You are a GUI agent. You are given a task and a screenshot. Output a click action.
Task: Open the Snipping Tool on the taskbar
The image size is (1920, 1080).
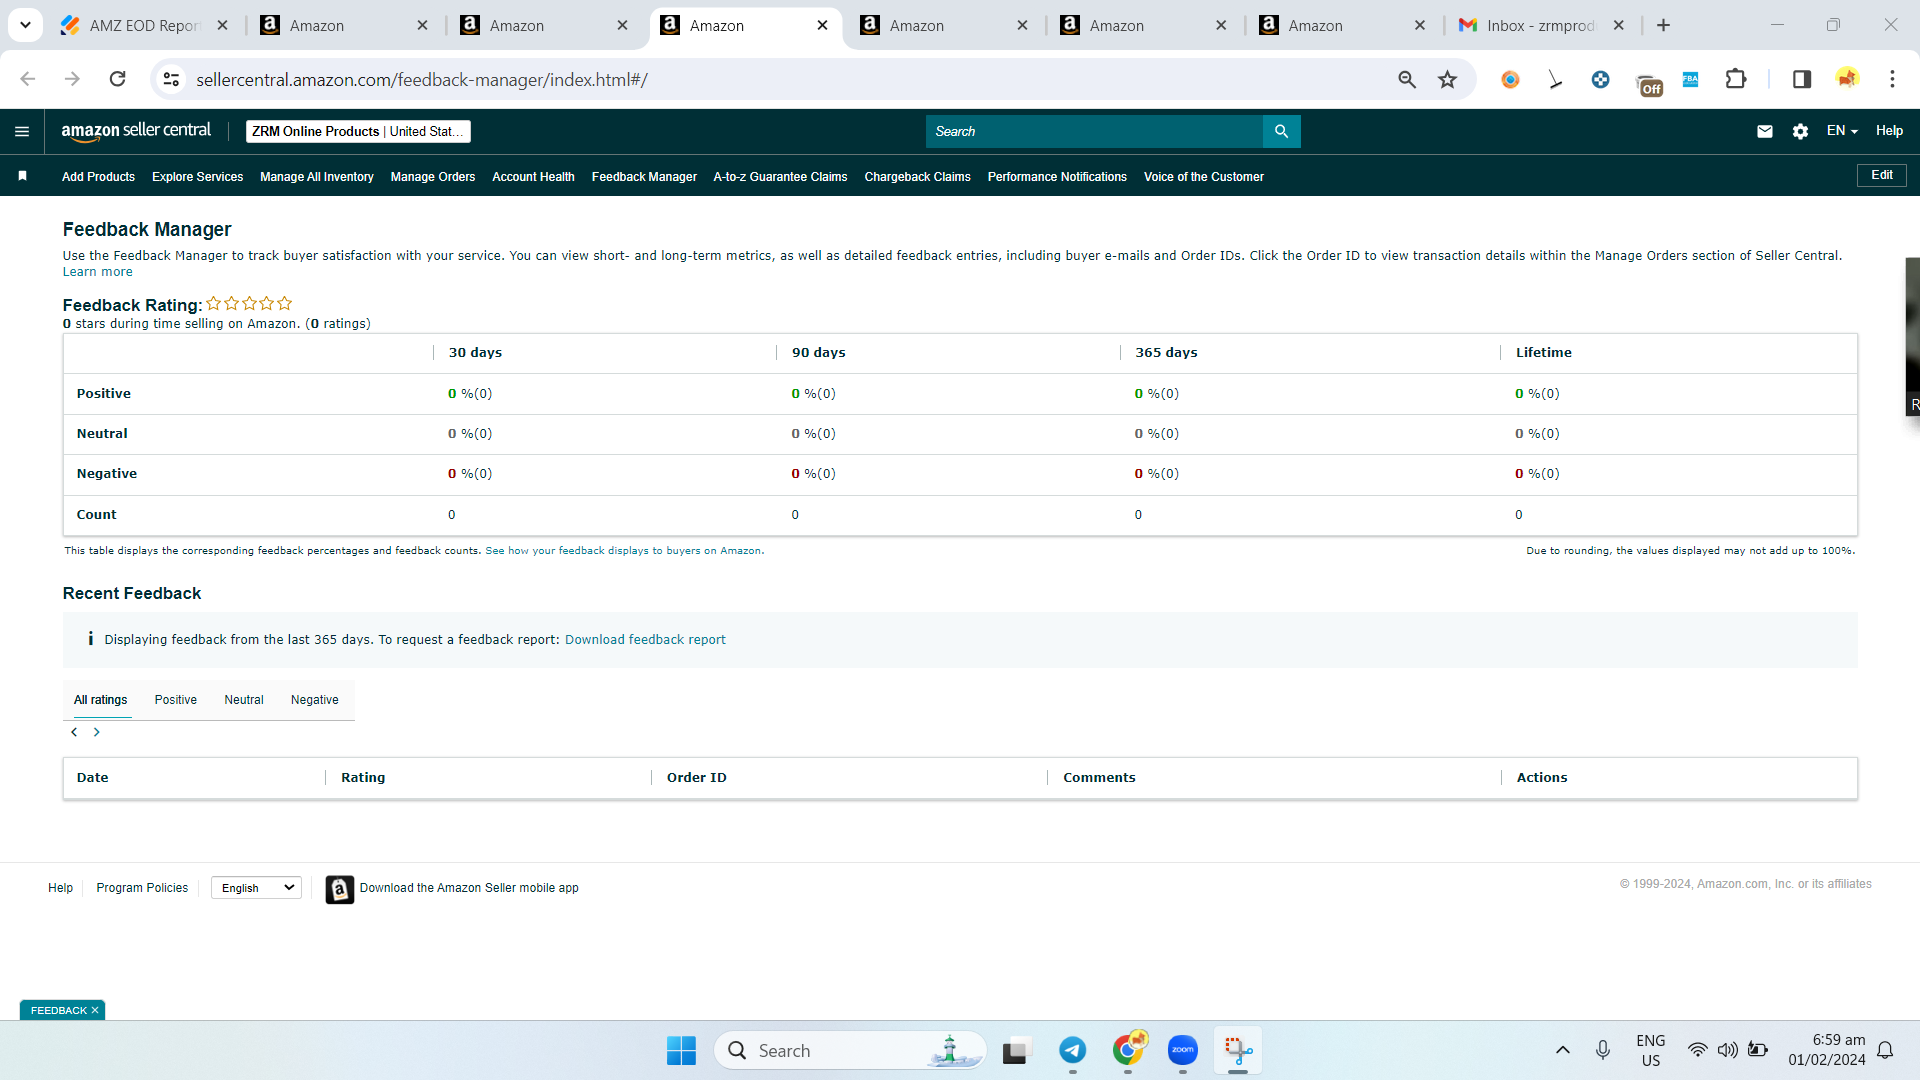click(x=1238, y=1050)
